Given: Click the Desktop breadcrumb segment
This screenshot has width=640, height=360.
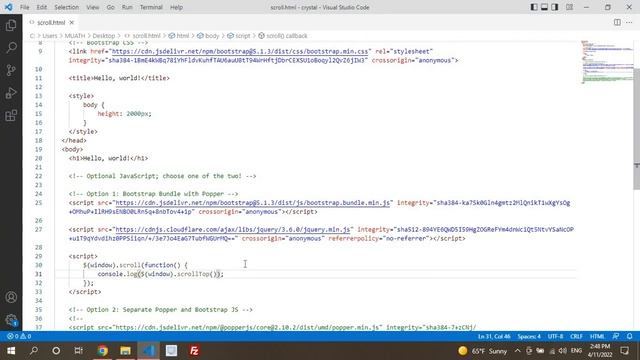Looking at the screenshot, I should 104,36.
